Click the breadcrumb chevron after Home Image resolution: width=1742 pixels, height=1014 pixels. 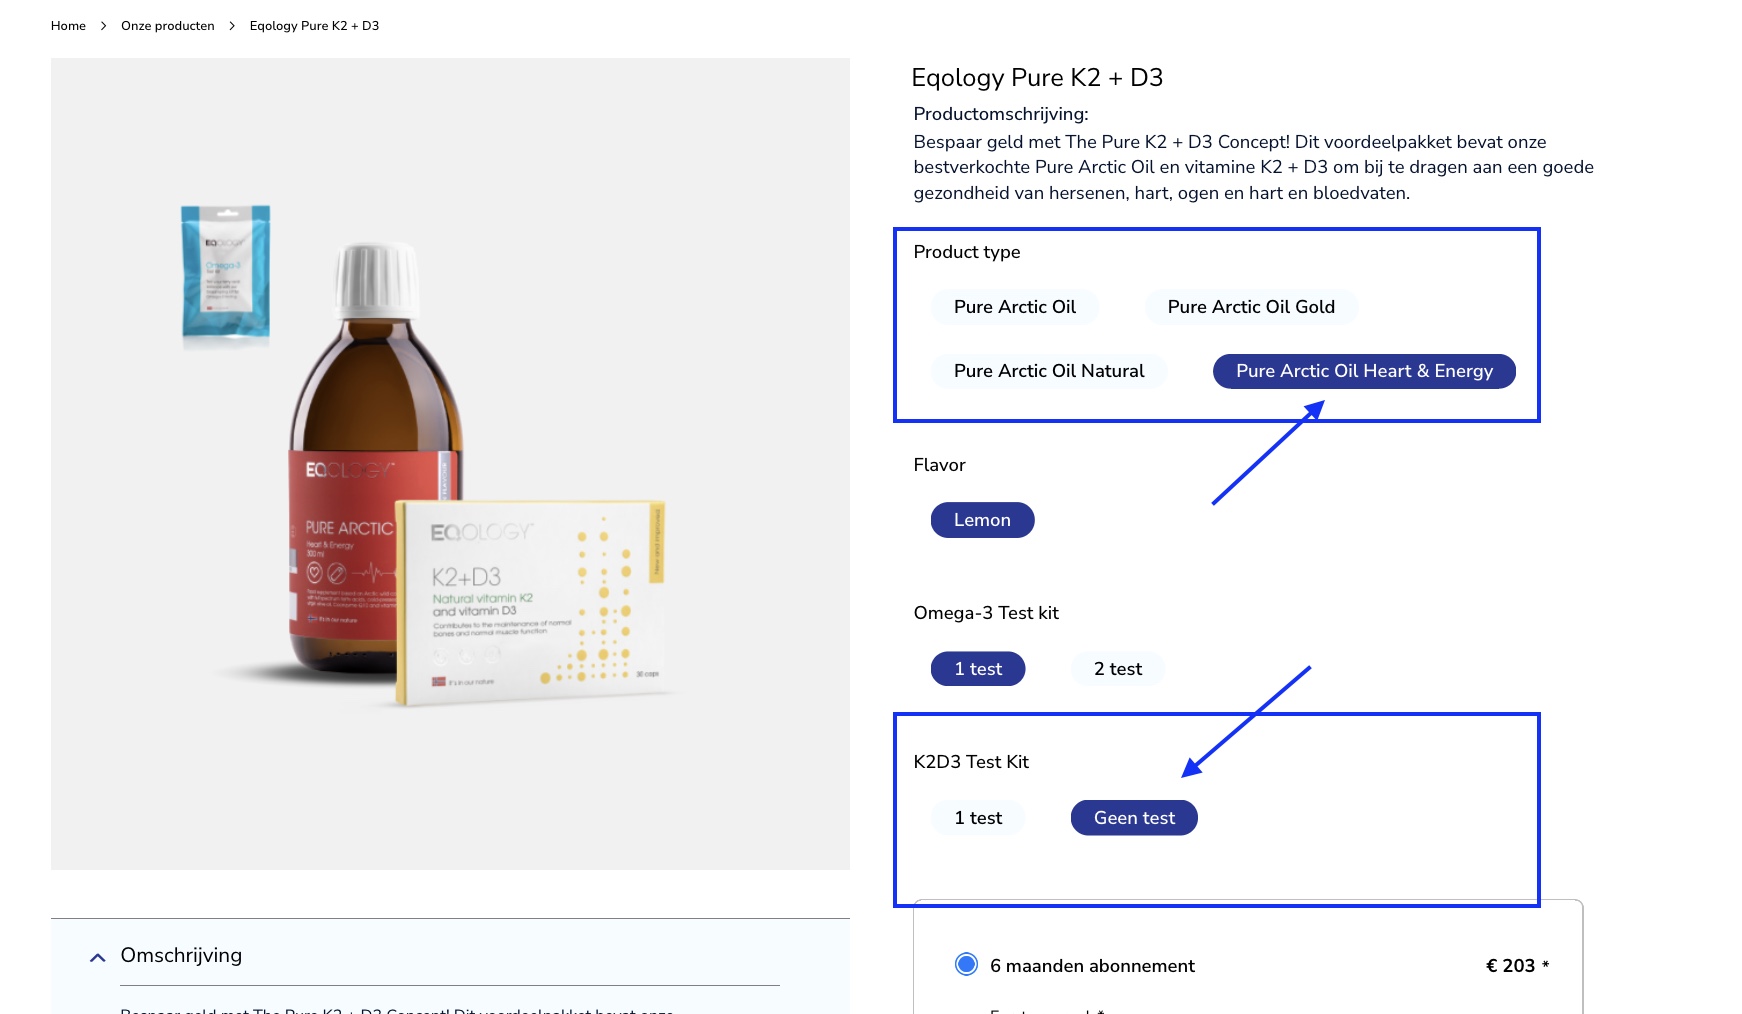pos(103,26)
